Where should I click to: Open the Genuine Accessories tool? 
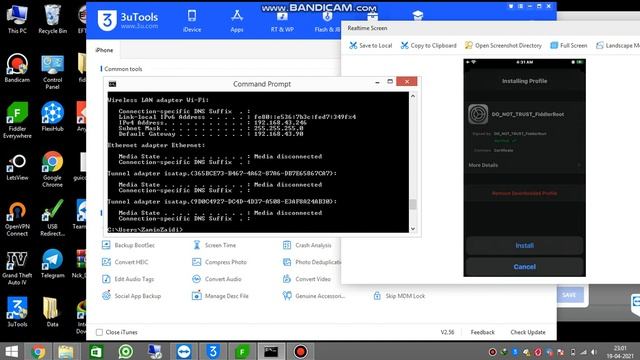314,296
